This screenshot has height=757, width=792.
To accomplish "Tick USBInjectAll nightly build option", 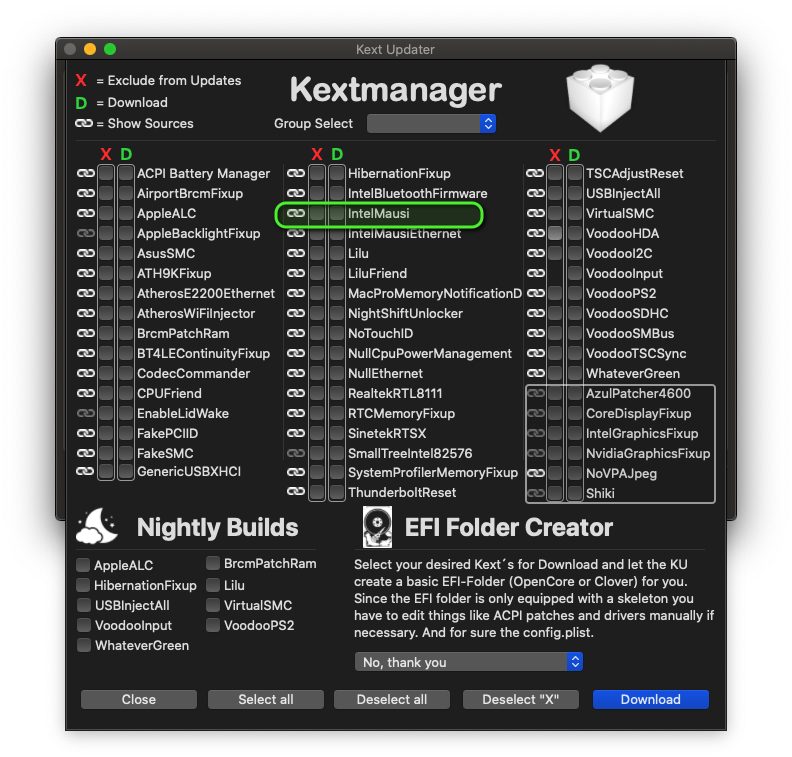I will tap(83, 605).
